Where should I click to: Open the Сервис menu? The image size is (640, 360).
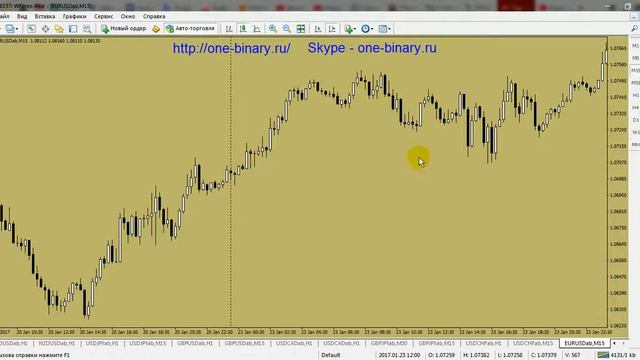click(104, 16)
